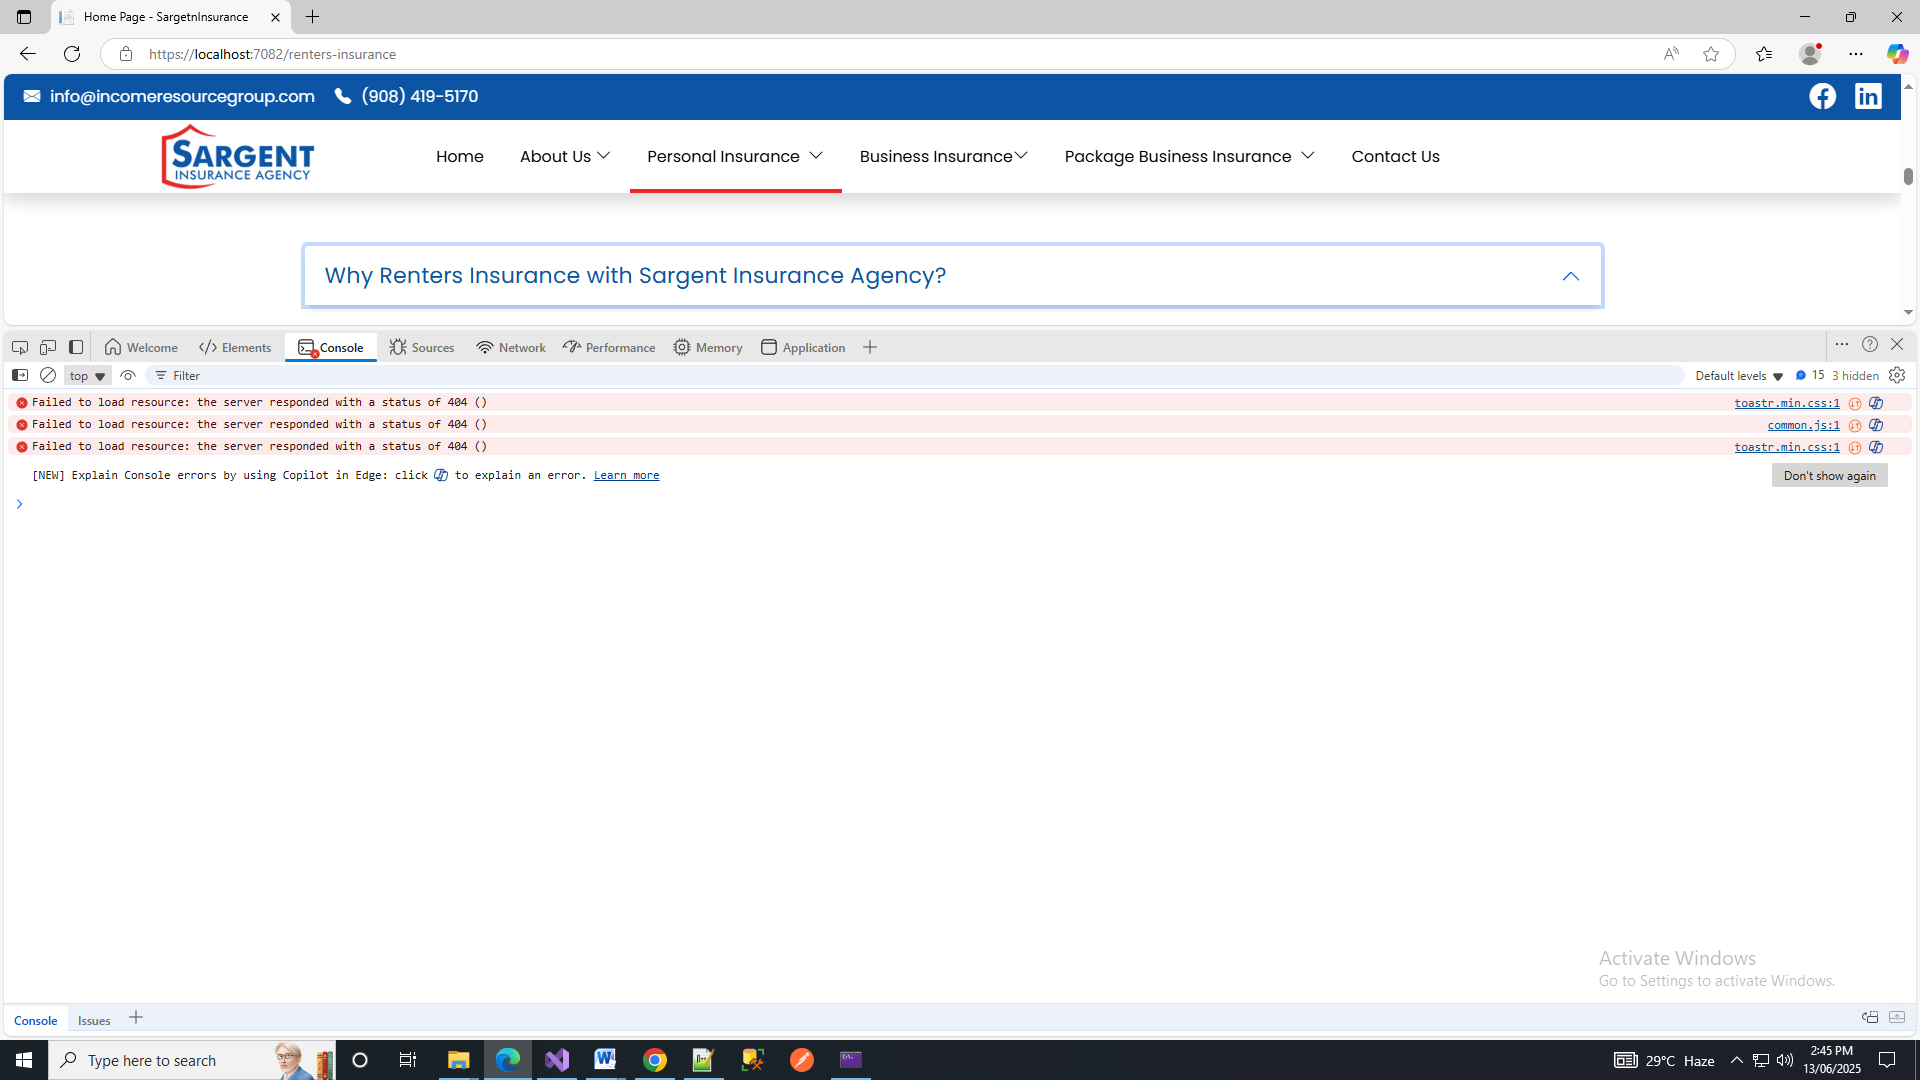This screenshot has height=1080, width=1920.
Task: Toggle the DevTools dock side activity bar icon
Action: click(x=76, y=347)
